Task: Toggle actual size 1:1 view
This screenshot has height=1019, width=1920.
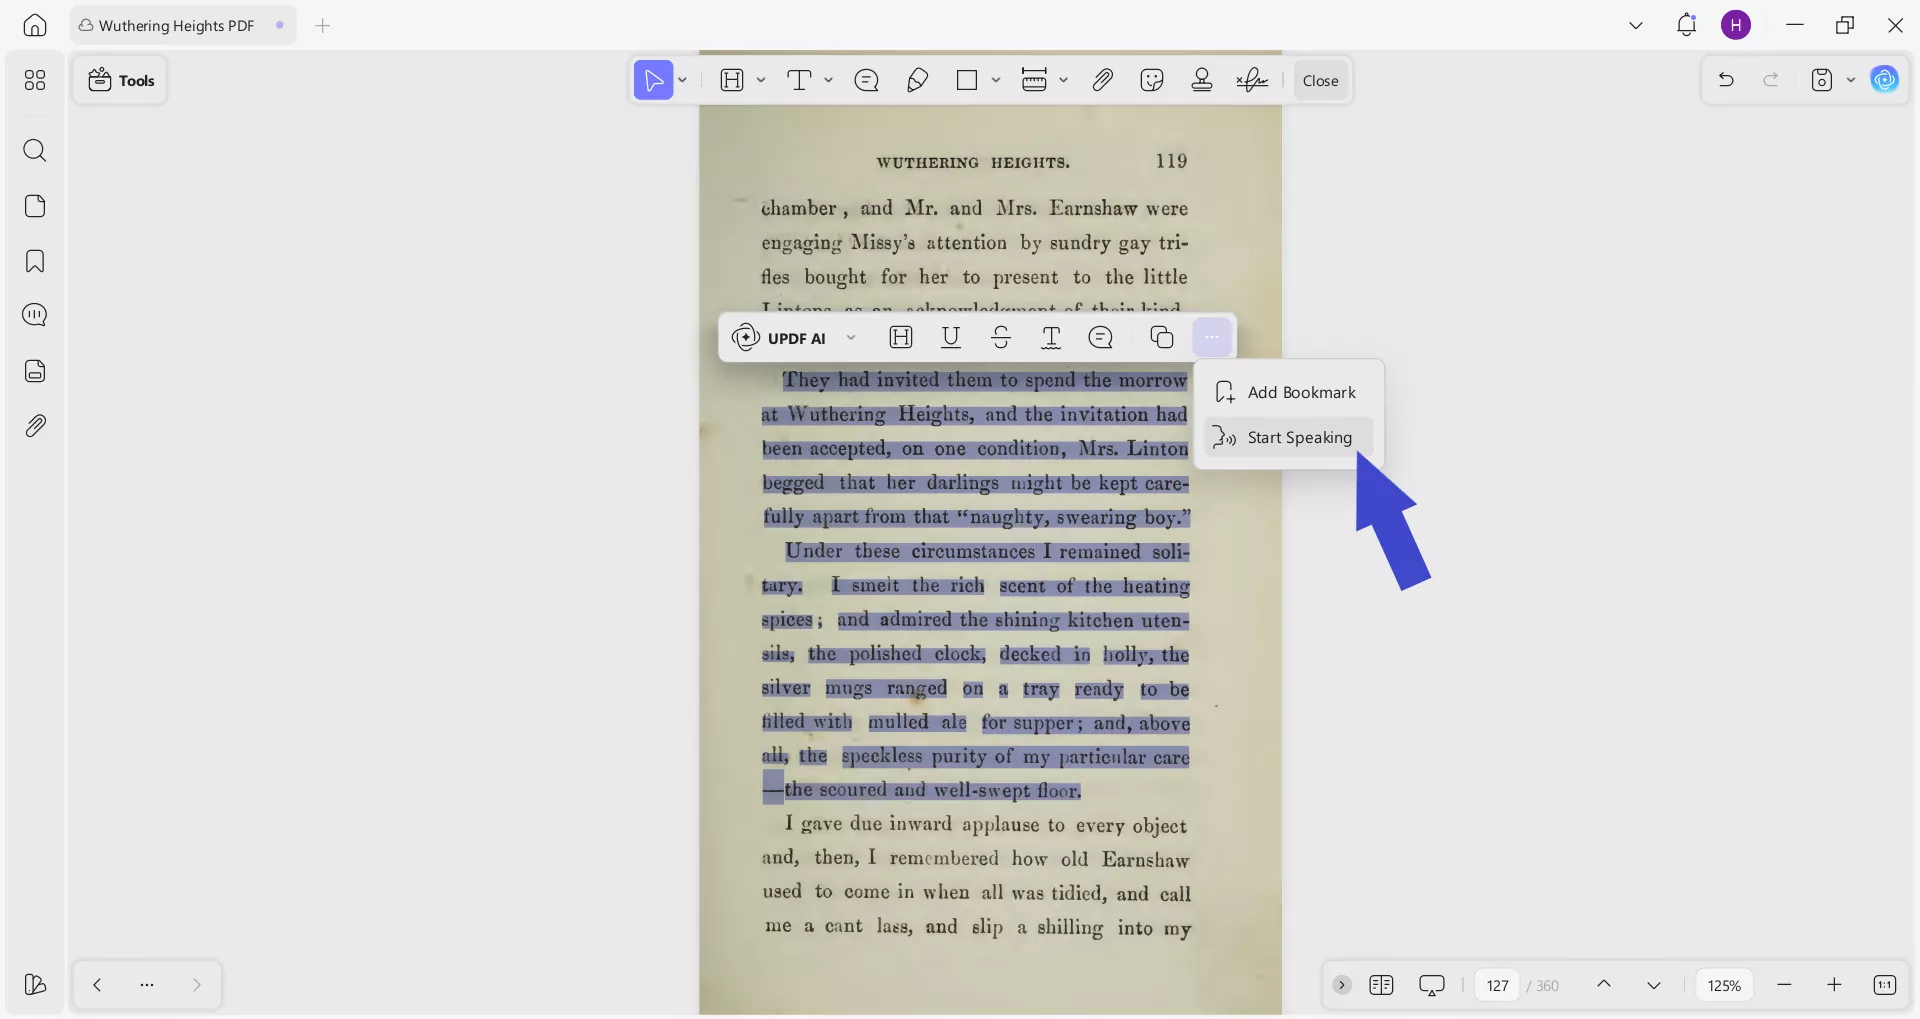Action: pyautogui.click(x=1884, y=985)
